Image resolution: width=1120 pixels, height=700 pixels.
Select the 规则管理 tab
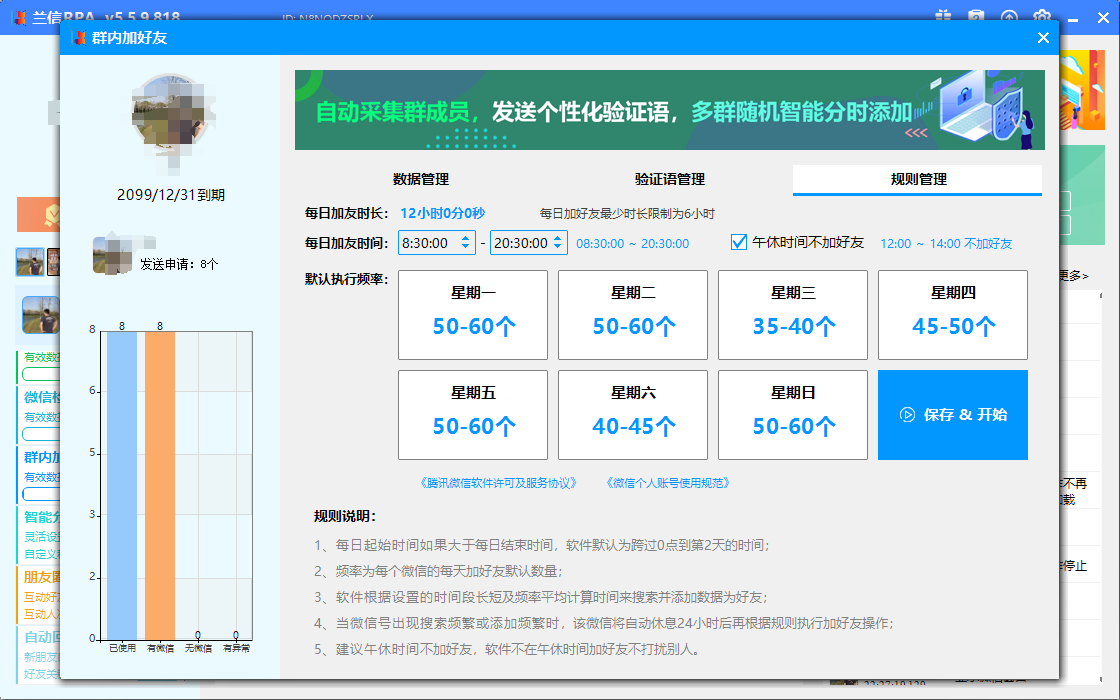[918, 180]
